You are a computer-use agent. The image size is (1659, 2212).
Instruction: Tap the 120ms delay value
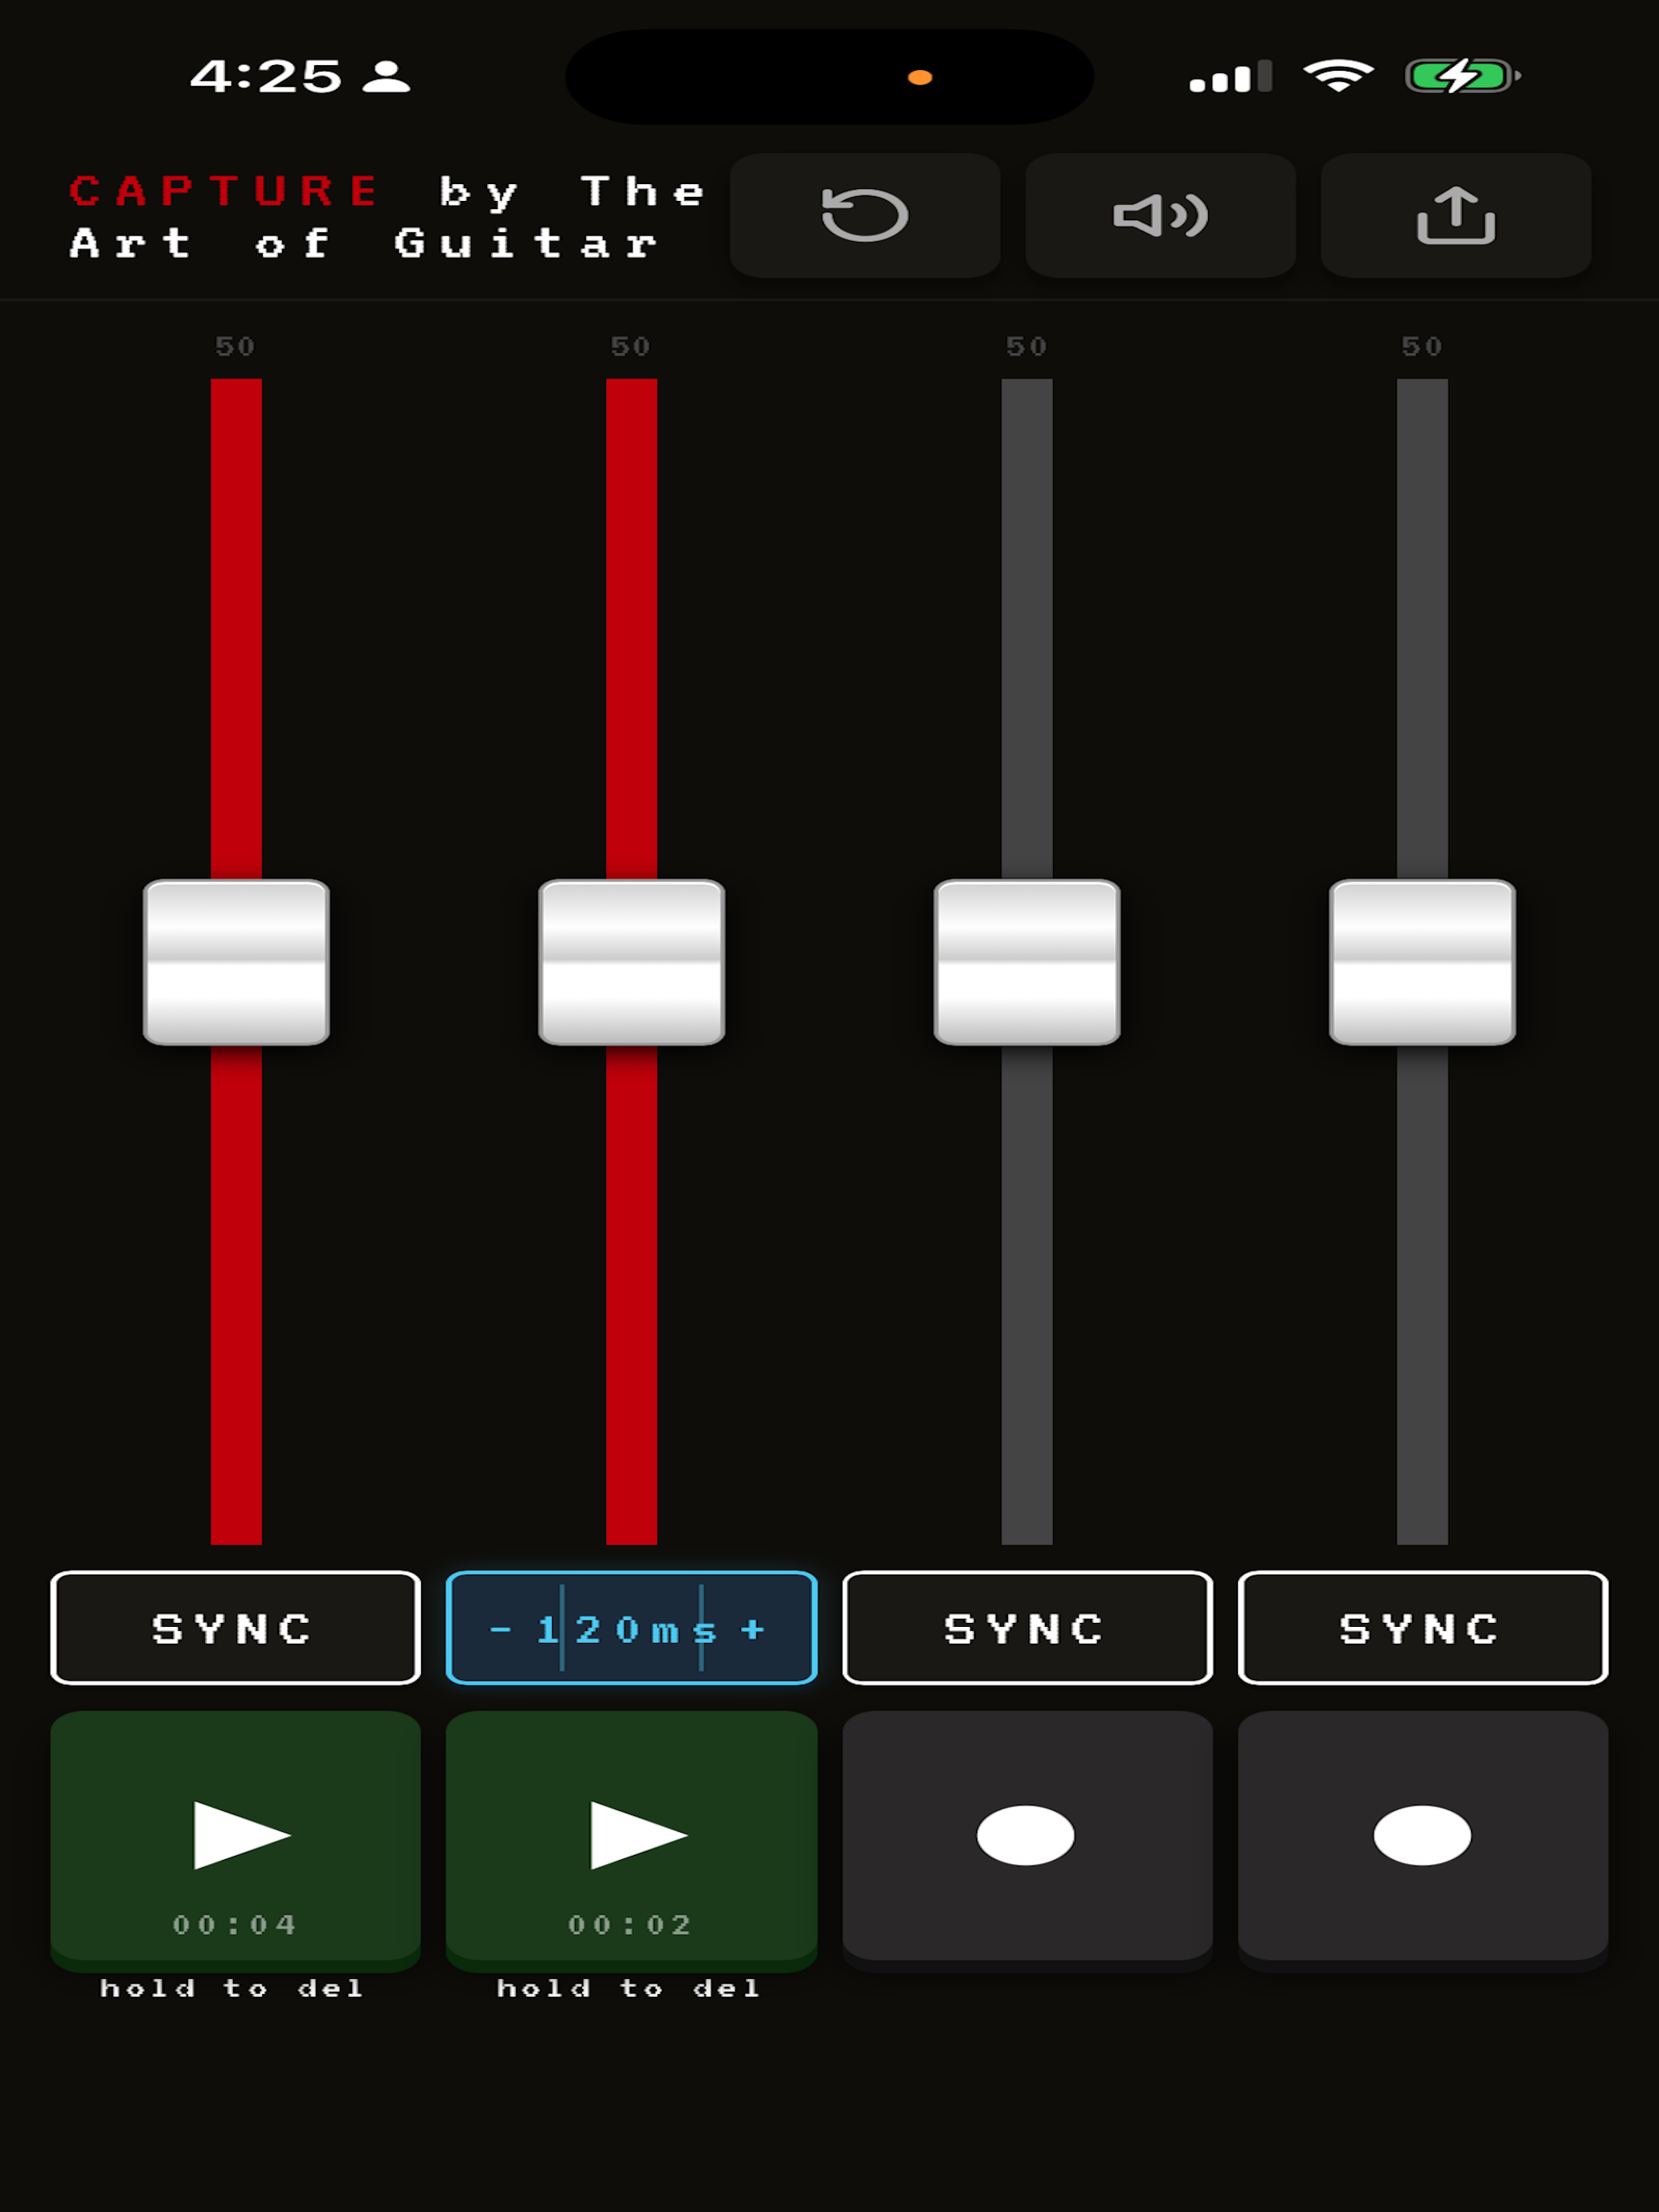627,1630
